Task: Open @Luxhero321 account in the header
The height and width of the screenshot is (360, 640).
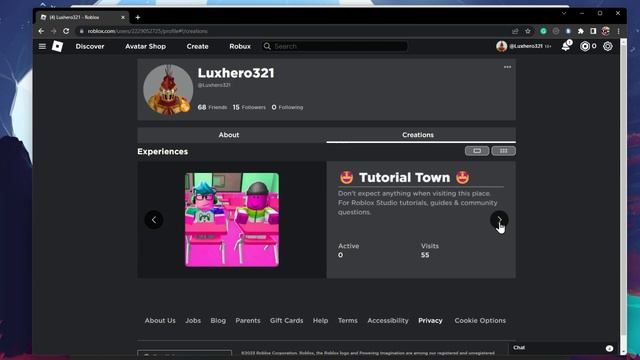Action: point(524,47)
